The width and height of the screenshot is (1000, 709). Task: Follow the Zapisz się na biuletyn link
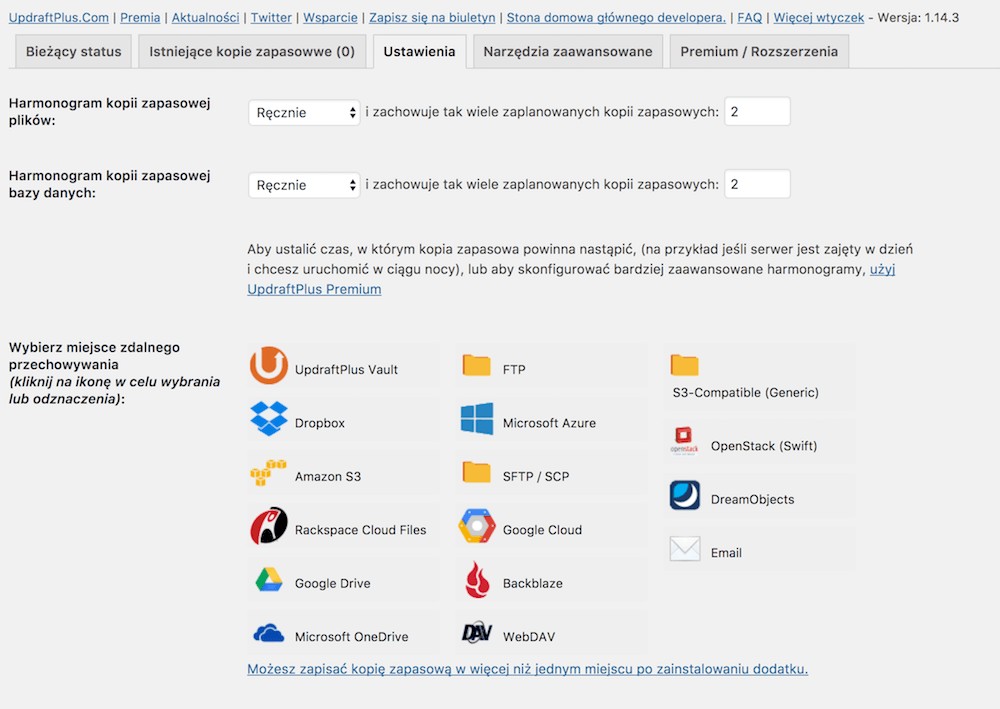(432, 18)
